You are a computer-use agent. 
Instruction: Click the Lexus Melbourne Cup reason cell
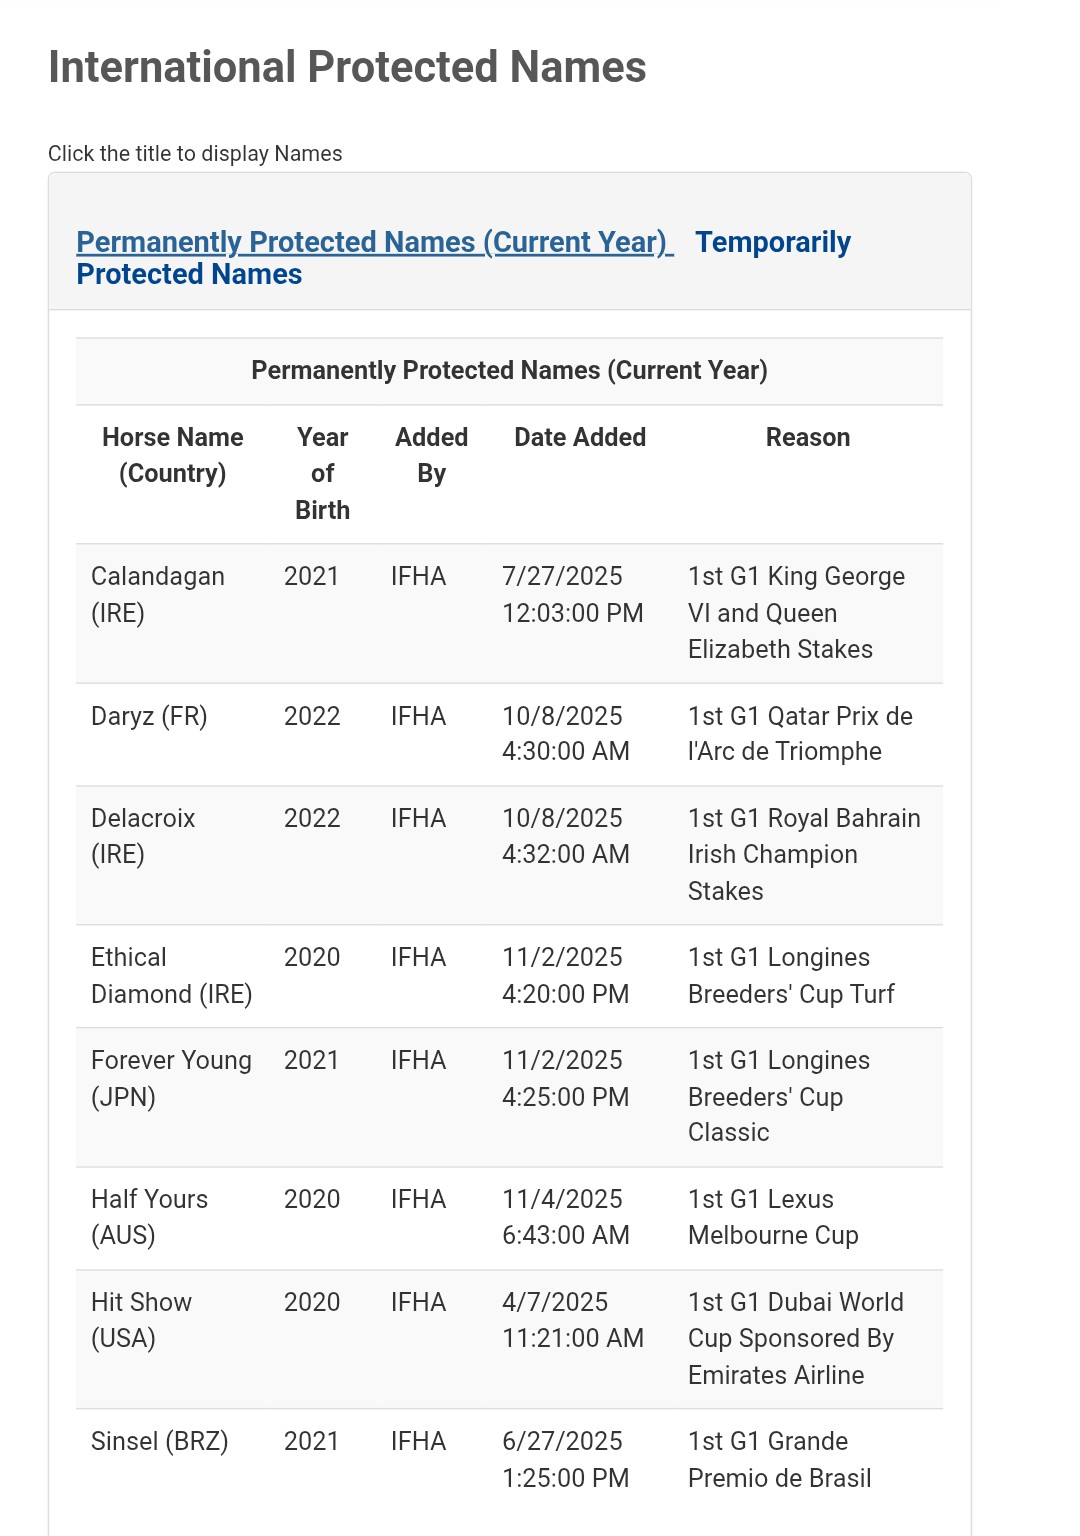(773, 1217)
